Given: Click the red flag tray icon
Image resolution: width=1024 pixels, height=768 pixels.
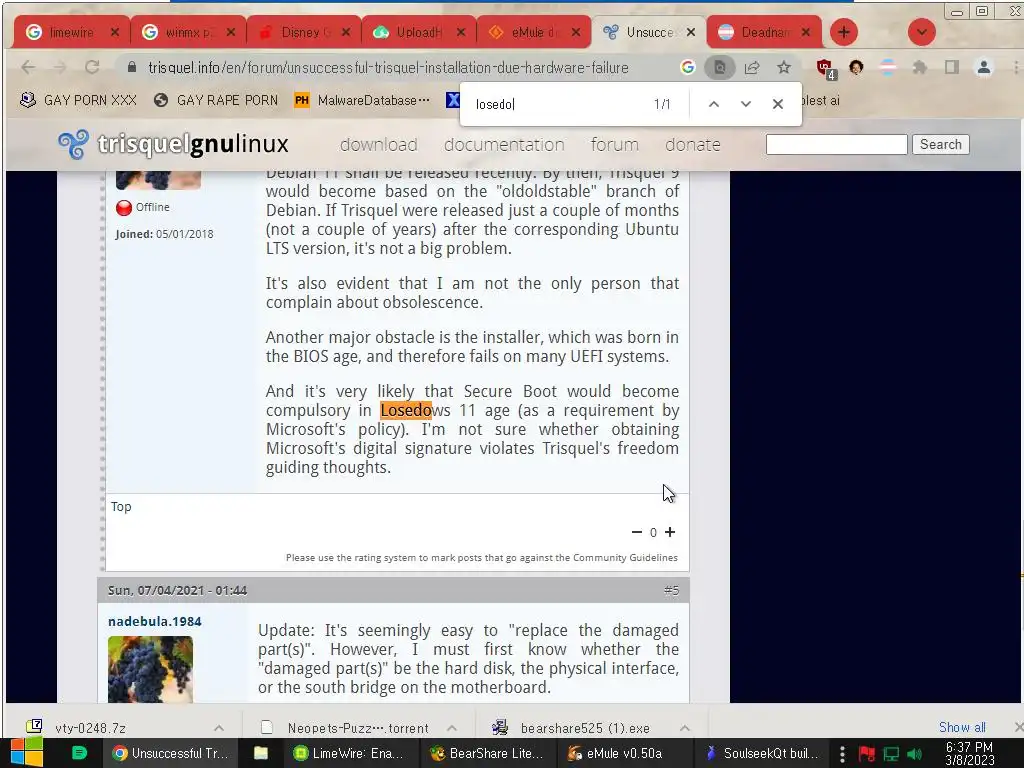Looking at the screenshot, I should (867, 754).
